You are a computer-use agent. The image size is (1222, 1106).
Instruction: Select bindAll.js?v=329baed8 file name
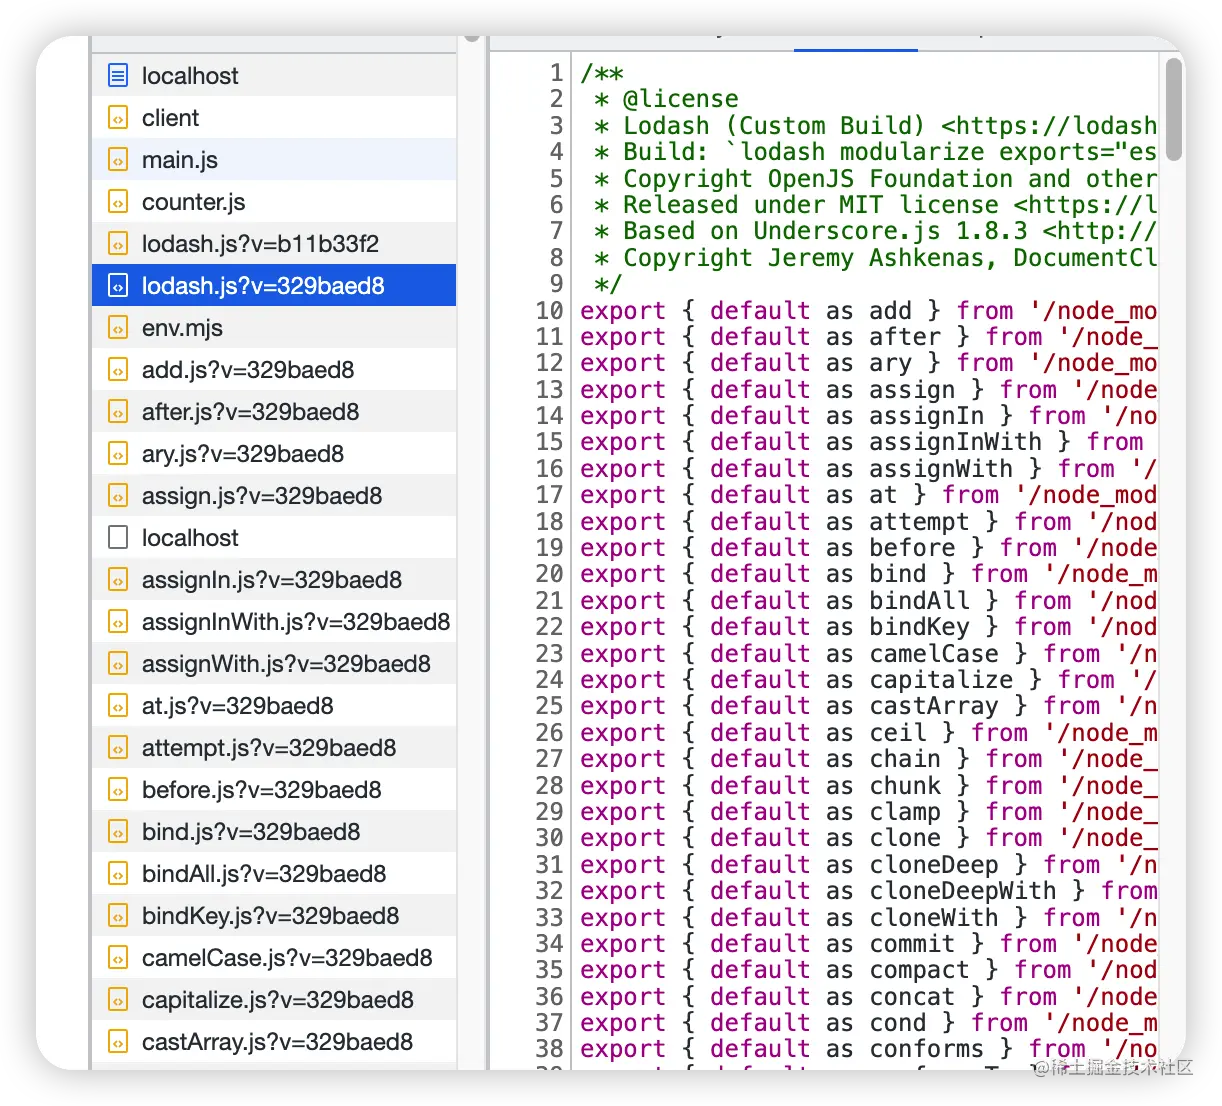(264, 874)
